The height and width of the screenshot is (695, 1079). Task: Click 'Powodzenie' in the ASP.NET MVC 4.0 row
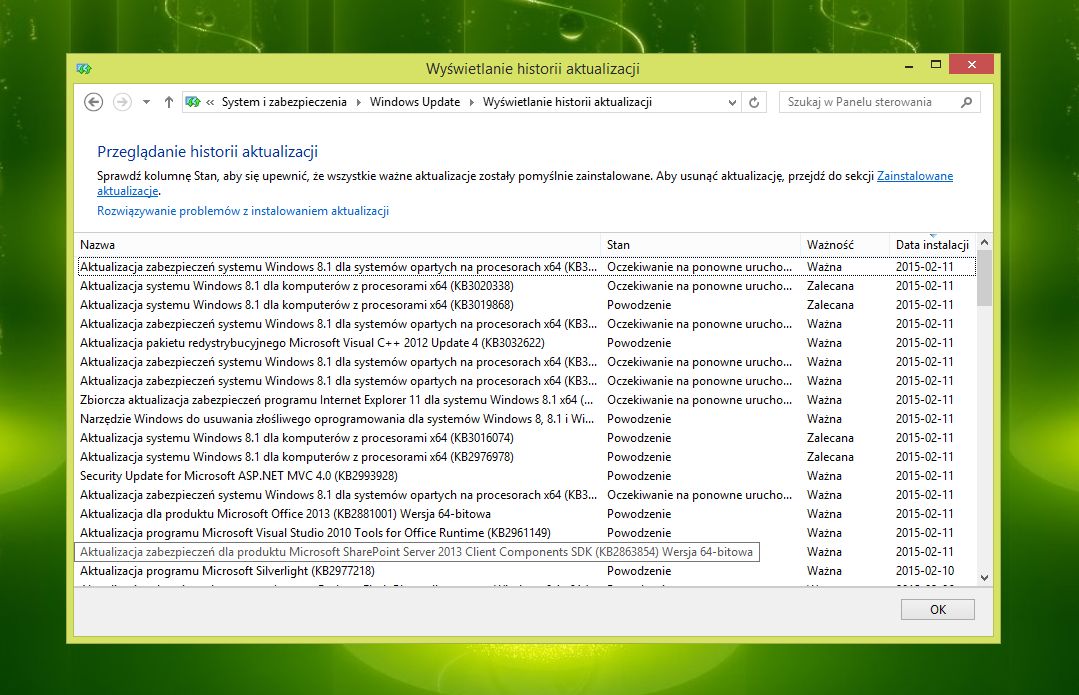(x=639, y=475)
